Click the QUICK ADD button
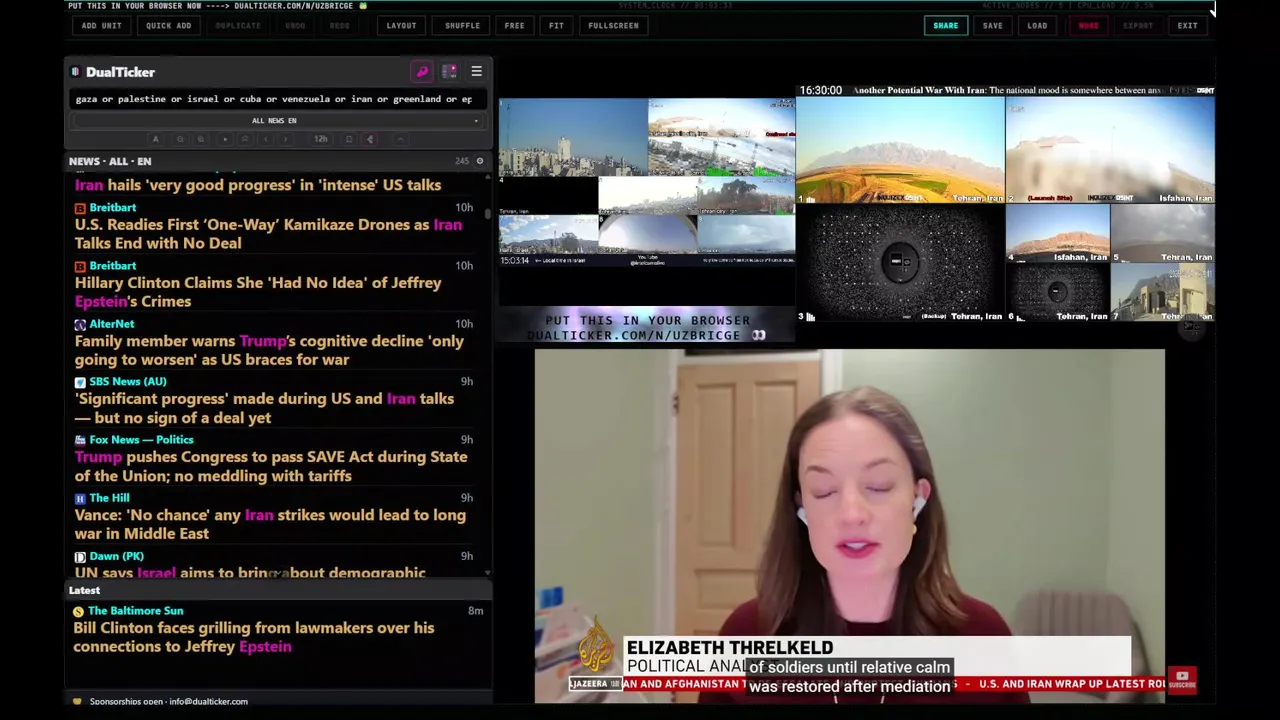This screenshot has height=720, width=1280. pos(168,25)
